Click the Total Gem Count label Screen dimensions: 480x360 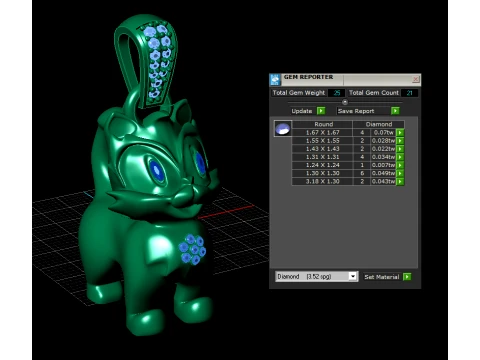(374, 93)
